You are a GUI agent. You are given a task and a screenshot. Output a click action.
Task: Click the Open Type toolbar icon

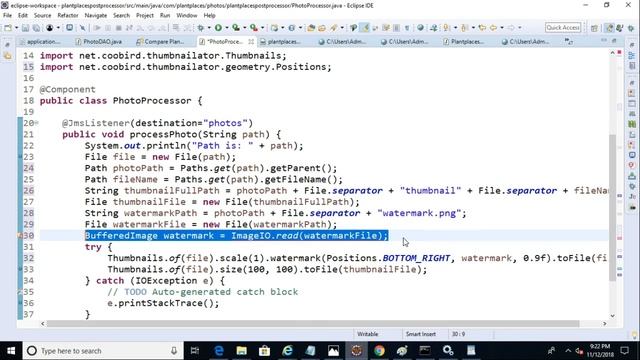(x=311, y=28)
